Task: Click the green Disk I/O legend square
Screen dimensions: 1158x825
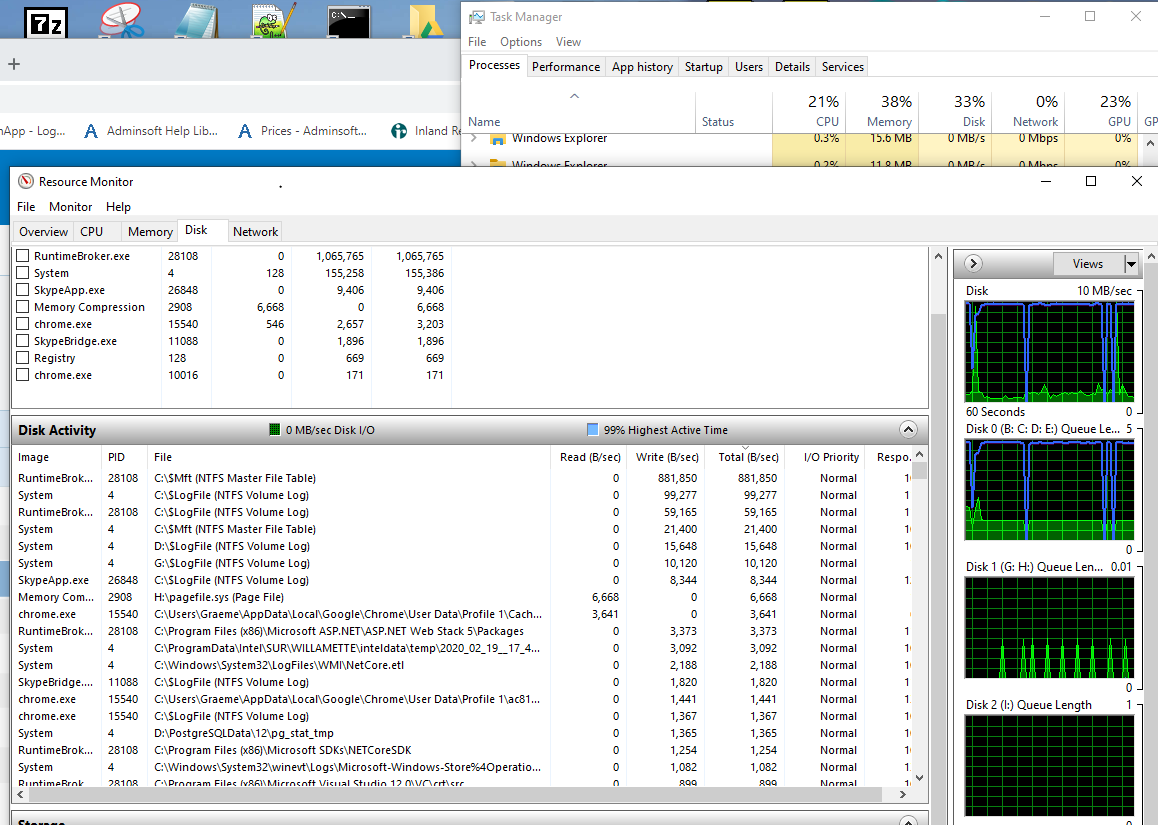Action: click(275, 430)
